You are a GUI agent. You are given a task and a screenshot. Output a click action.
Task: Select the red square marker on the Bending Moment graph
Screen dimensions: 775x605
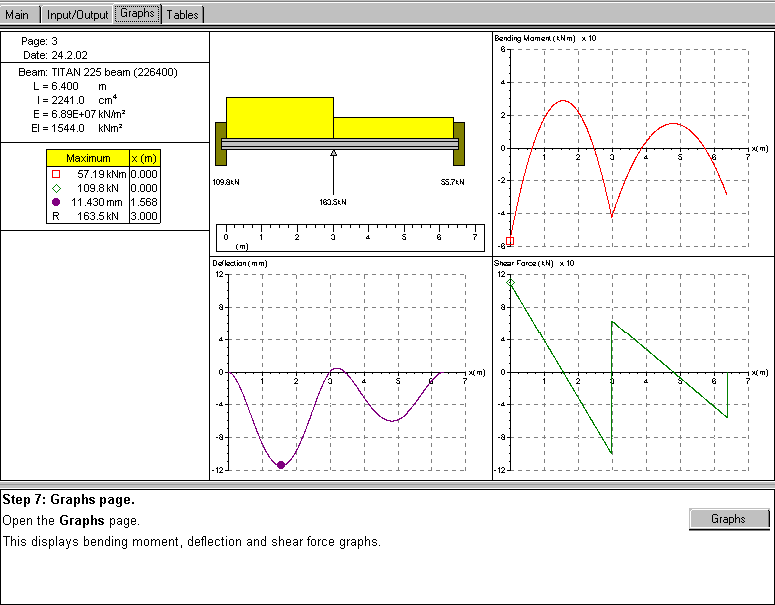click(x=510, y=241)
